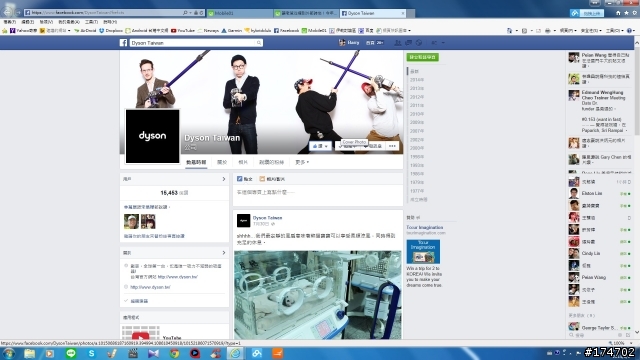Open the YouTube app thumbnail in Apps section
The width and height of the screenshot is (640, 360).
(141, 333)
